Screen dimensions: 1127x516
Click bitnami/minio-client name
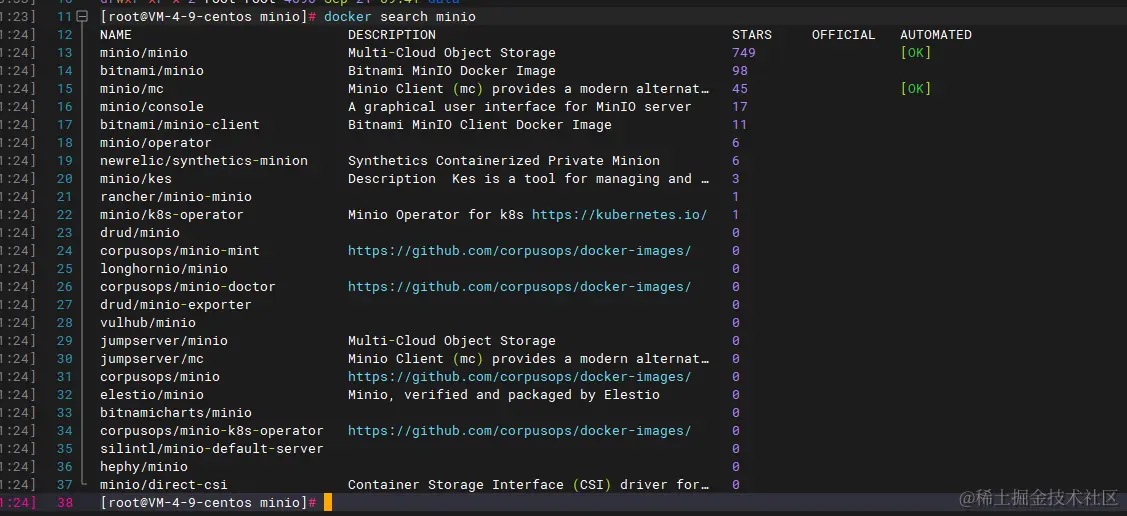[x=180, y=124]
